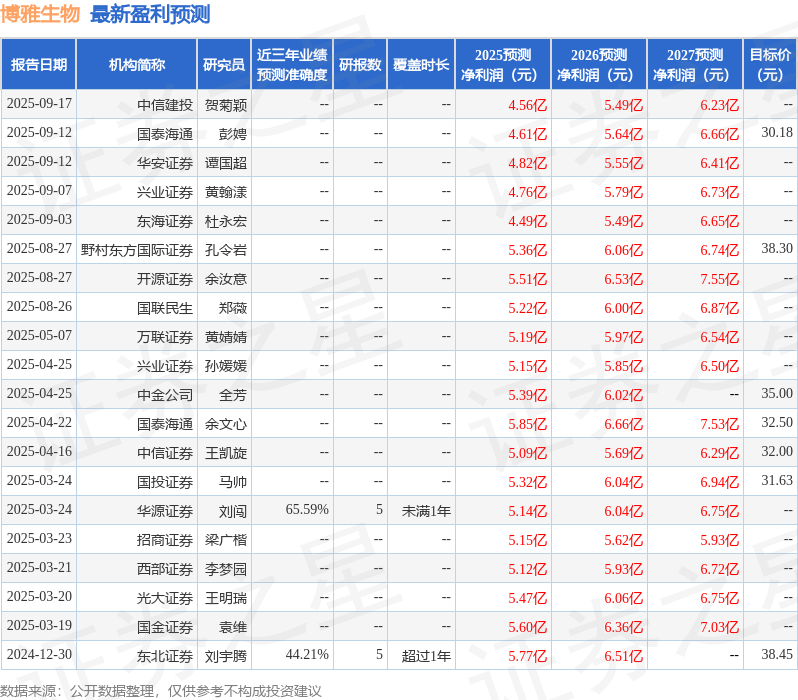This screenshot has height=700, width=798.
Task: Select the date 2025-09-07 cell
Action: pos(39,191)
